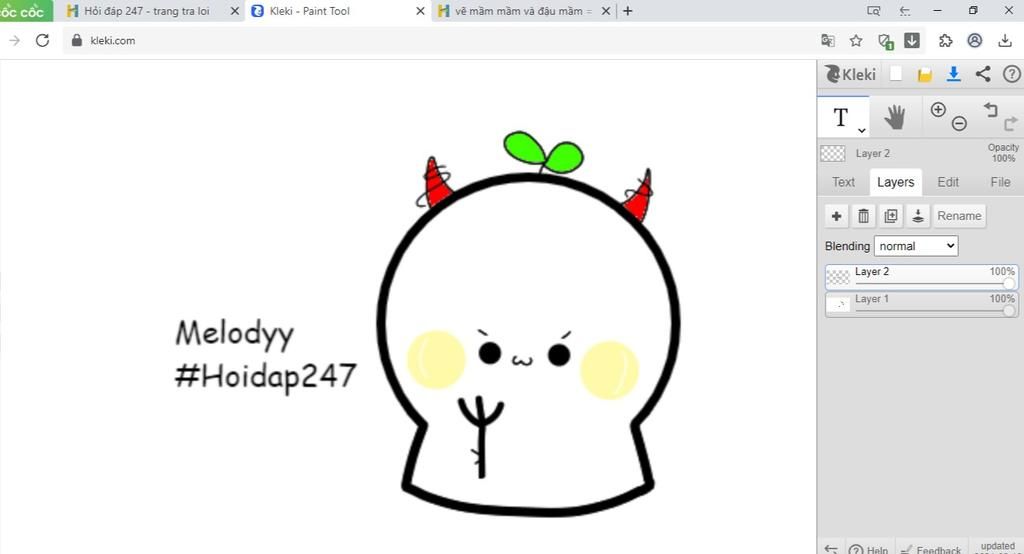Click the tab search icon in title bar
This screenshot has height=554, width=1024.
[x=873, y=11]
